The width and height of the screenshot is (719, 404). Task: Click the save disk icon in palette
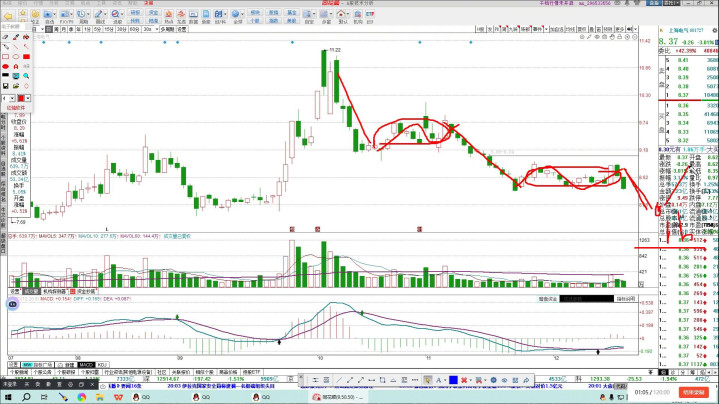[6, 86]
